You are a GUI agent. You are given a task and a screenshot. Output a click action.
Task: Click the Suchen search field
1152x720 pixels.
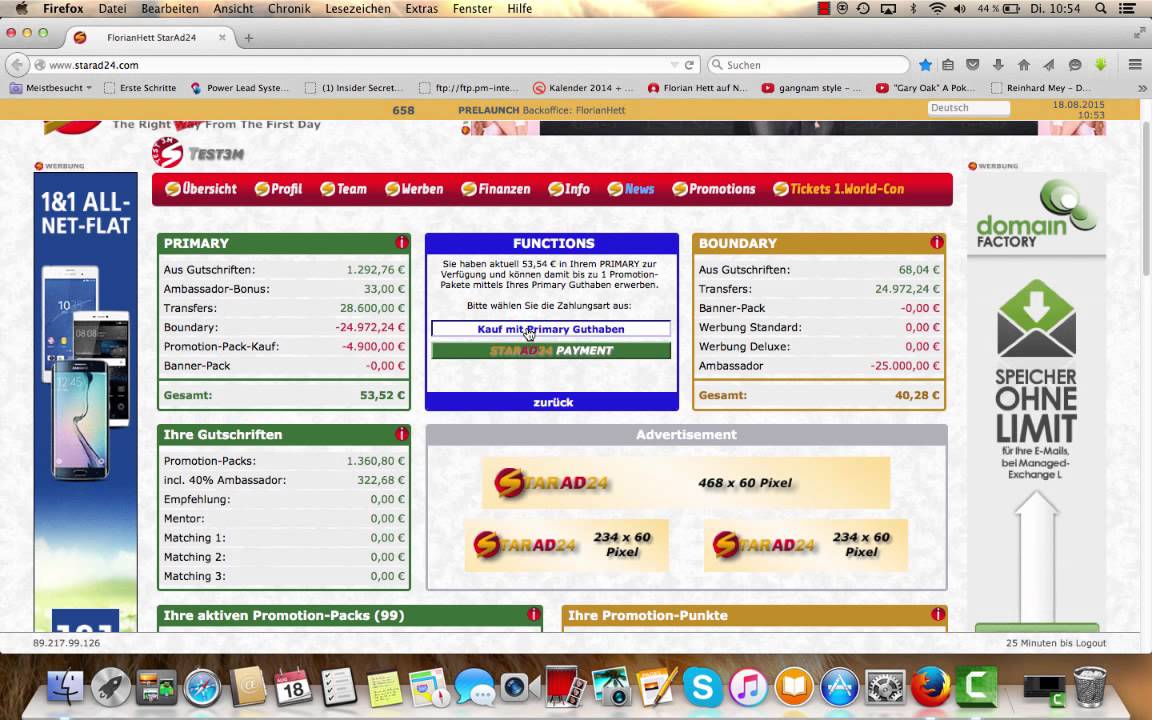808,65
